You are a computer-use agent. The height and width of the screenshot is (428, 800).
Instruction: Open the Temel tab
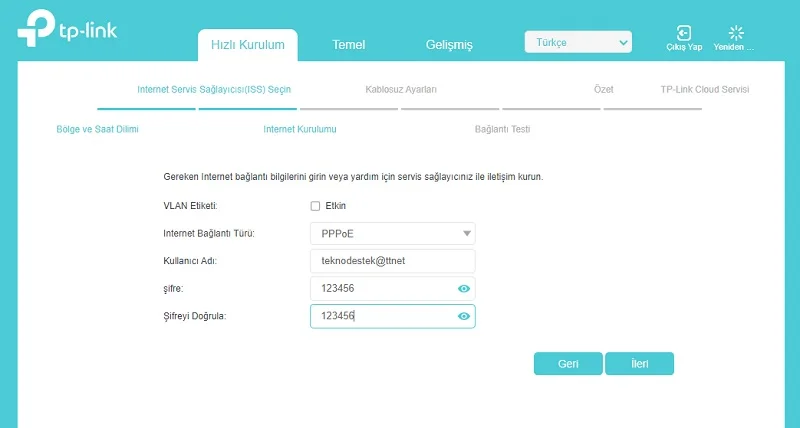pyautogui.click(x=348, y=45)
